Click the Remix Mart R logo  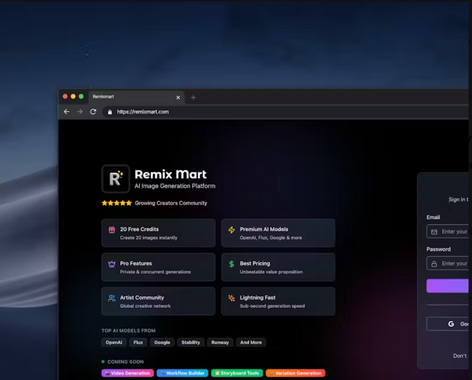(116, 179)
